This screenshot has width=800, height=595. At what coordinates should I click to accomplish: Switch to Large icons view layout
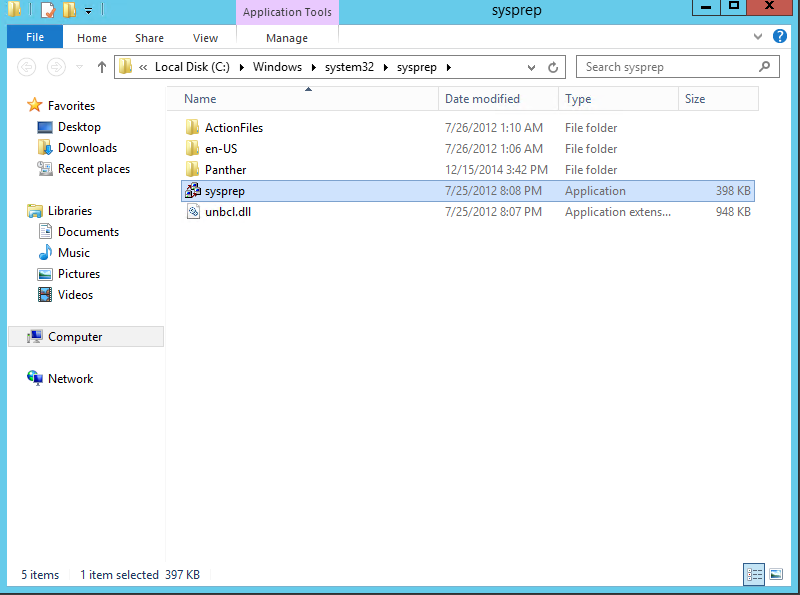[776, 575]
